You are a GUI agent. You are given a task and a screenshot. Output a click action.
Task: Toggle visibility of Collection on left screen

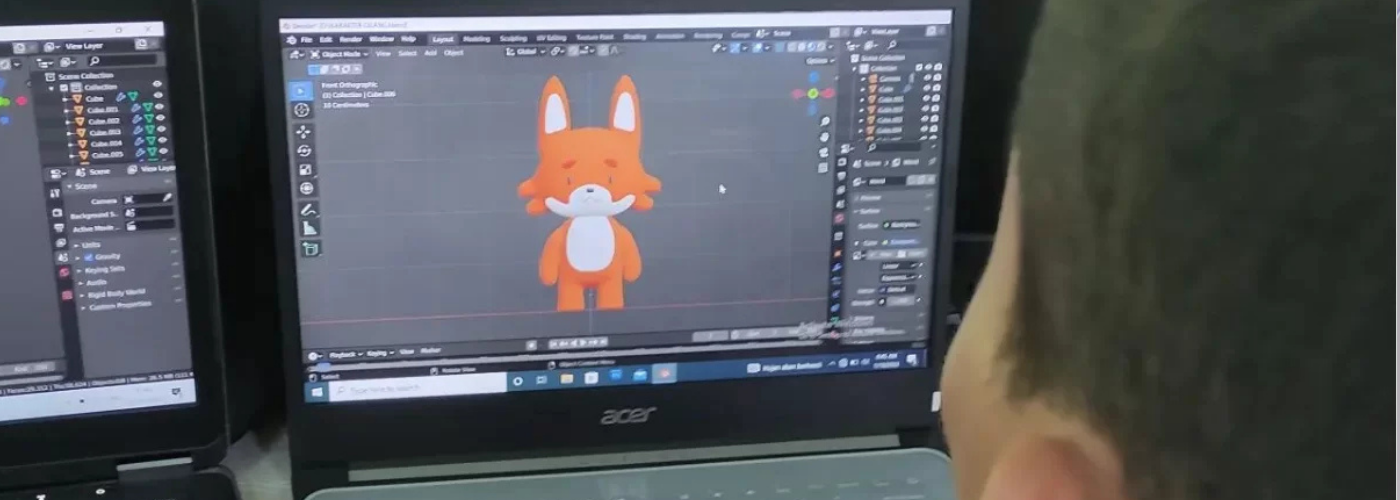pos(157,86)
